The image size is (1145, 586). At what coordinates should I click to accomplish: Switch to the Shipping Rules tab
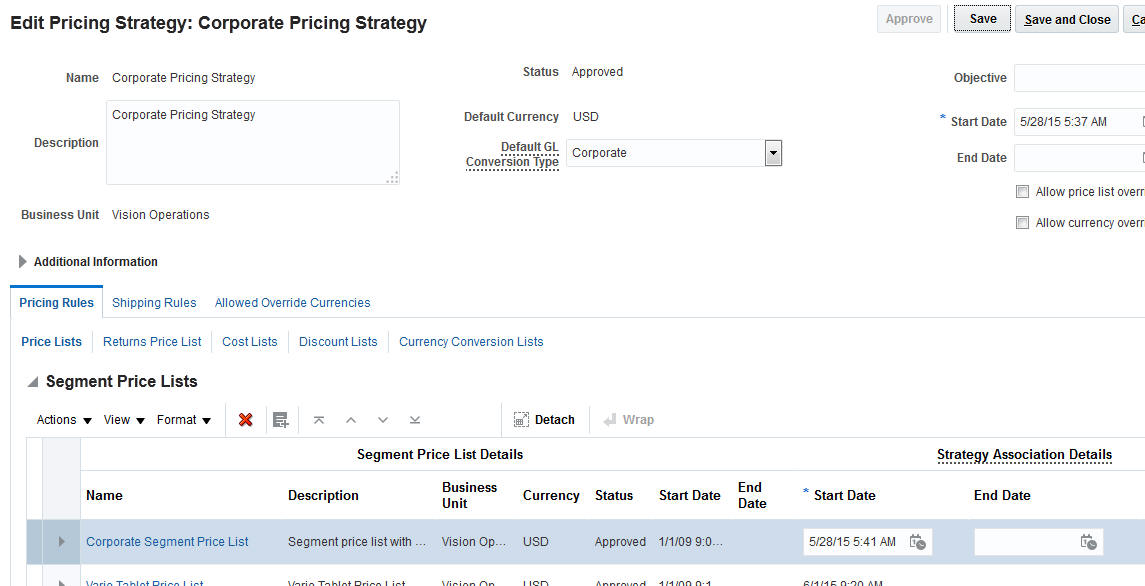pos(153,302)
